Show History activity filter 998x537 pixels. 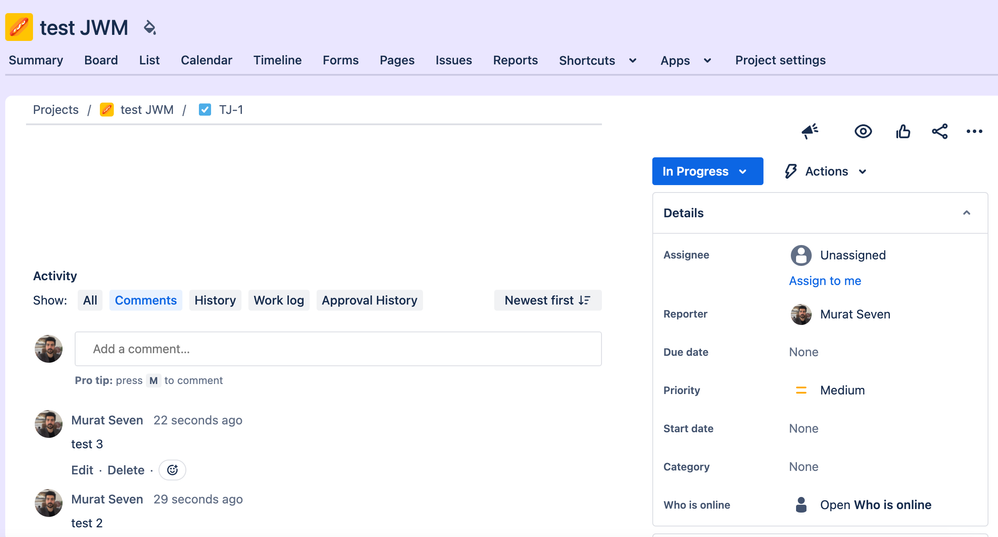pyautogui.click(x=215, y=300)
